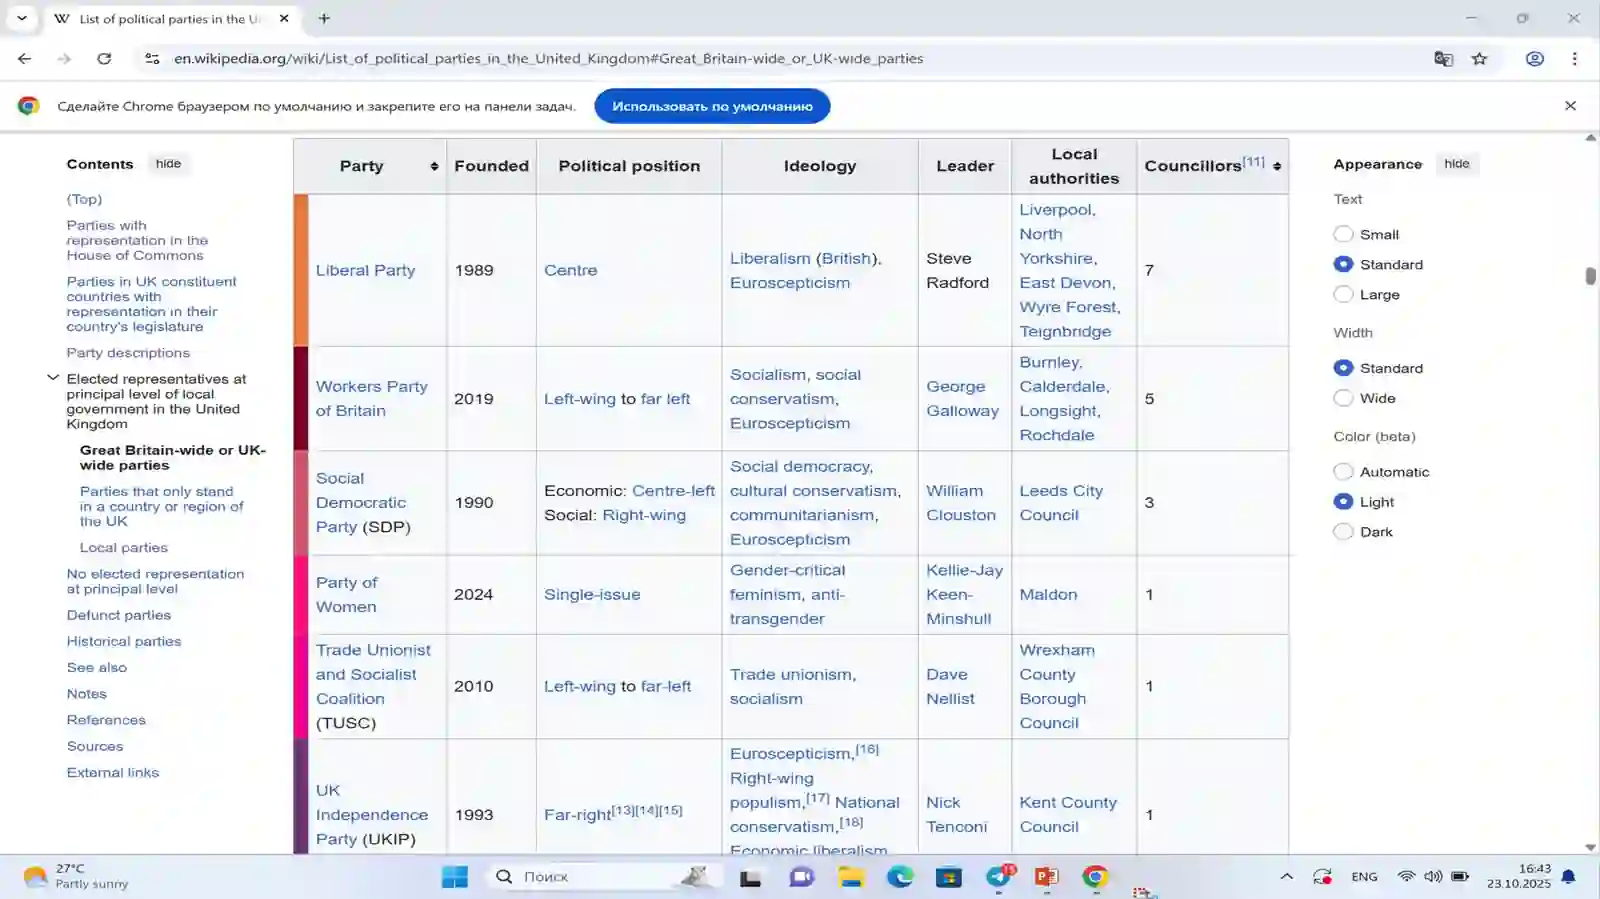Go to Historical parties section
Viewport: 1600px width, 899px height.
tap(124, 641)
